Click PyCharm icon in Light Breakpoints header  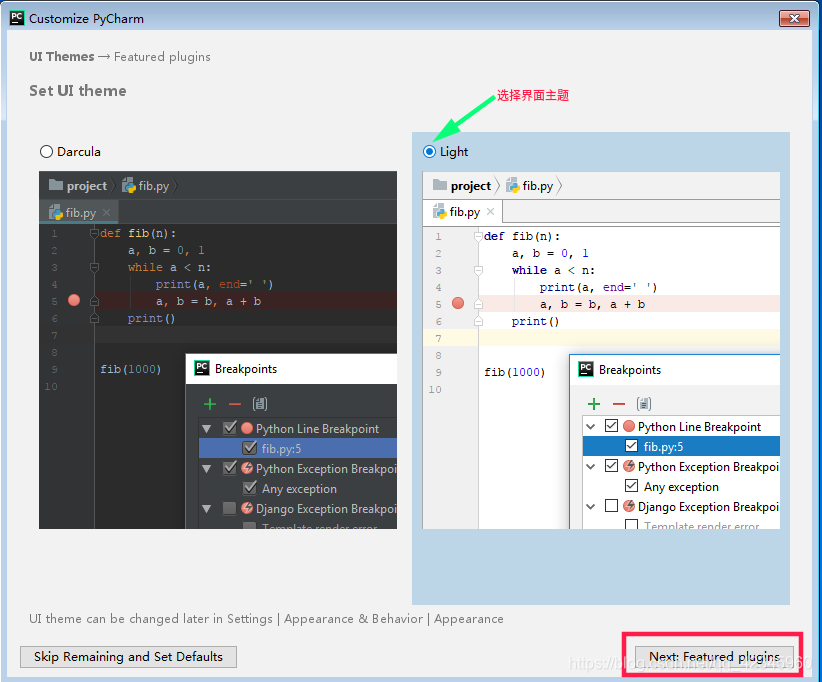586,369
